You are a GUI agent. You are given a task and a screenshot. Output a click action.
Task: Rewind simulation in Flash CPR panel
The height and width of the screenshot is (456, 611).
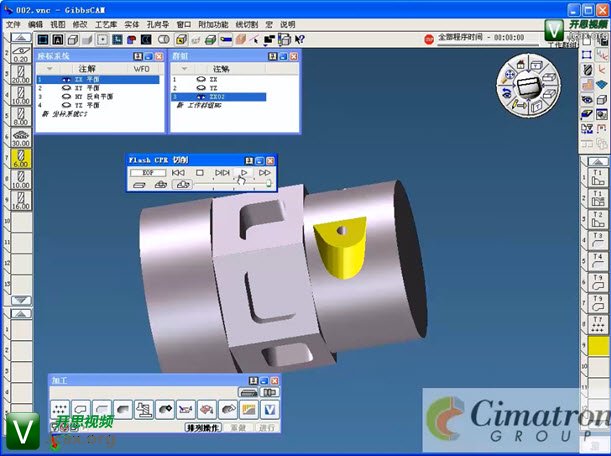point(178,173)
